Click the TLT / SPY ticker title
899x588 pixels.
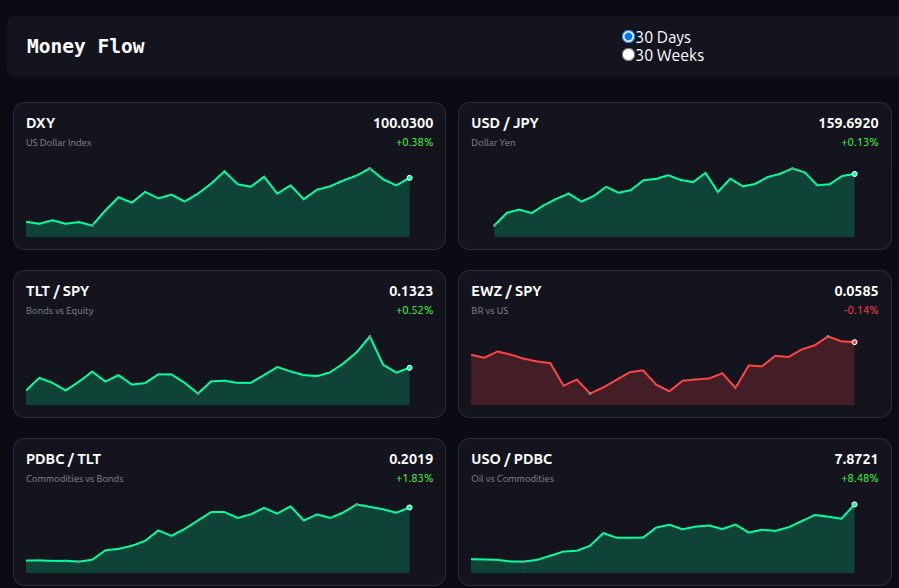click(57, 291)
